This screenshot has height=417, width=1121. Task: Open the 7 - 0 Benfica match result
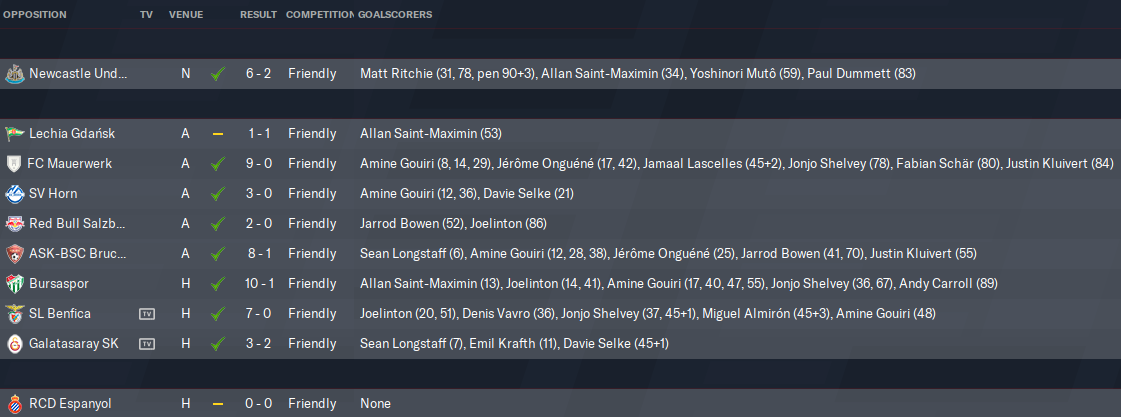[258, 314]
